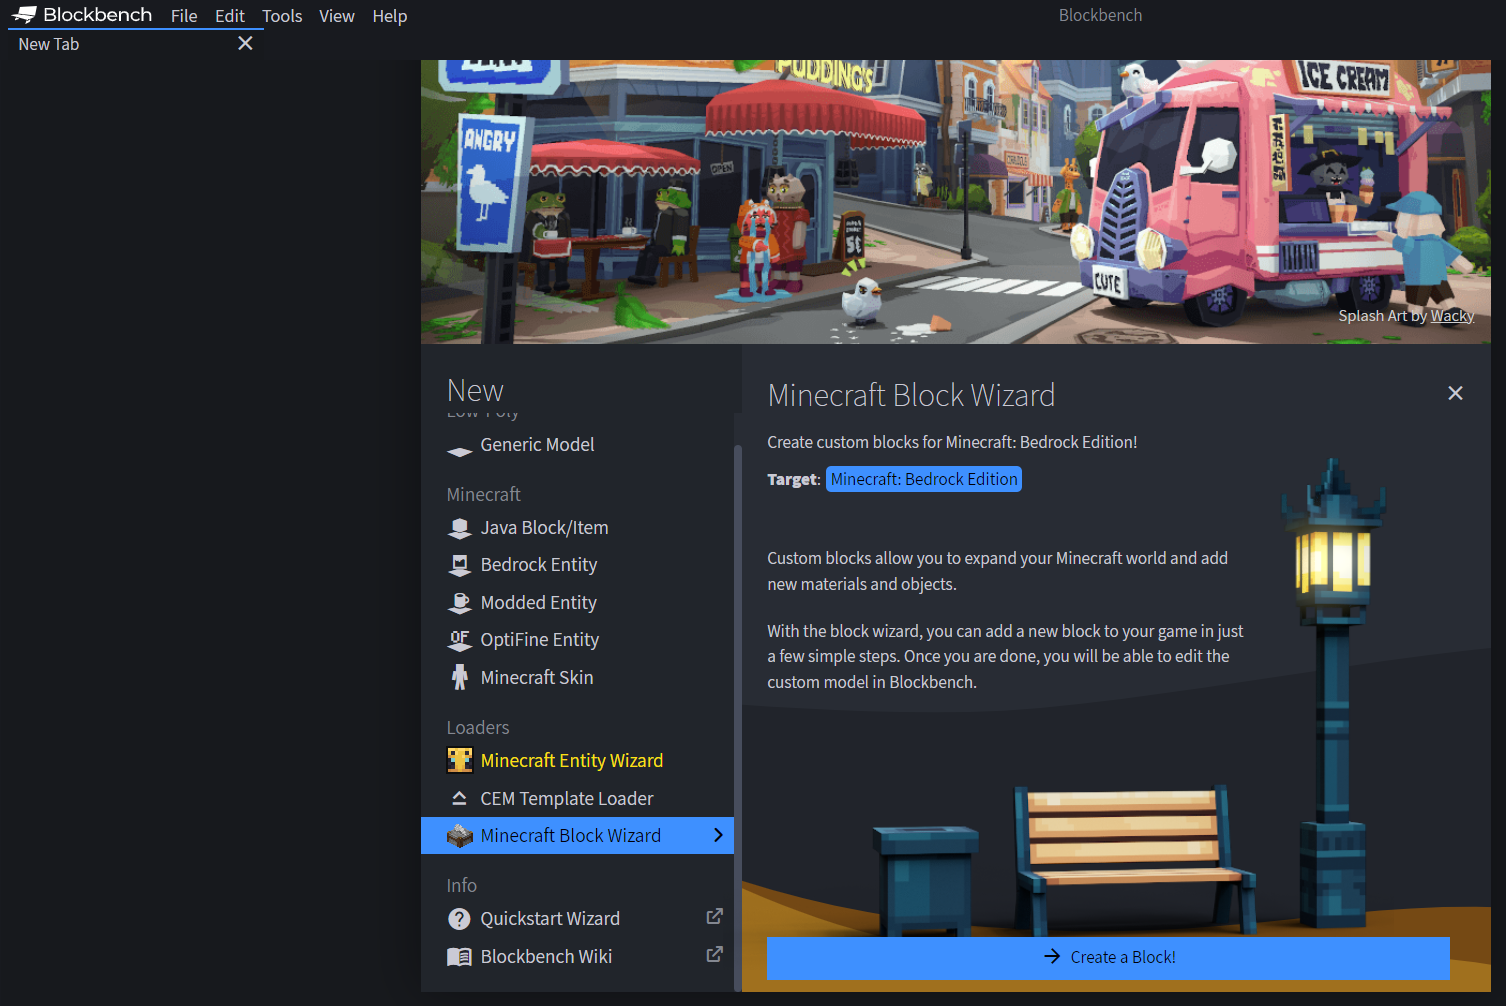
Task: Click the Quickstart Wizard question mark icon
Action: (x=460, y=919)
